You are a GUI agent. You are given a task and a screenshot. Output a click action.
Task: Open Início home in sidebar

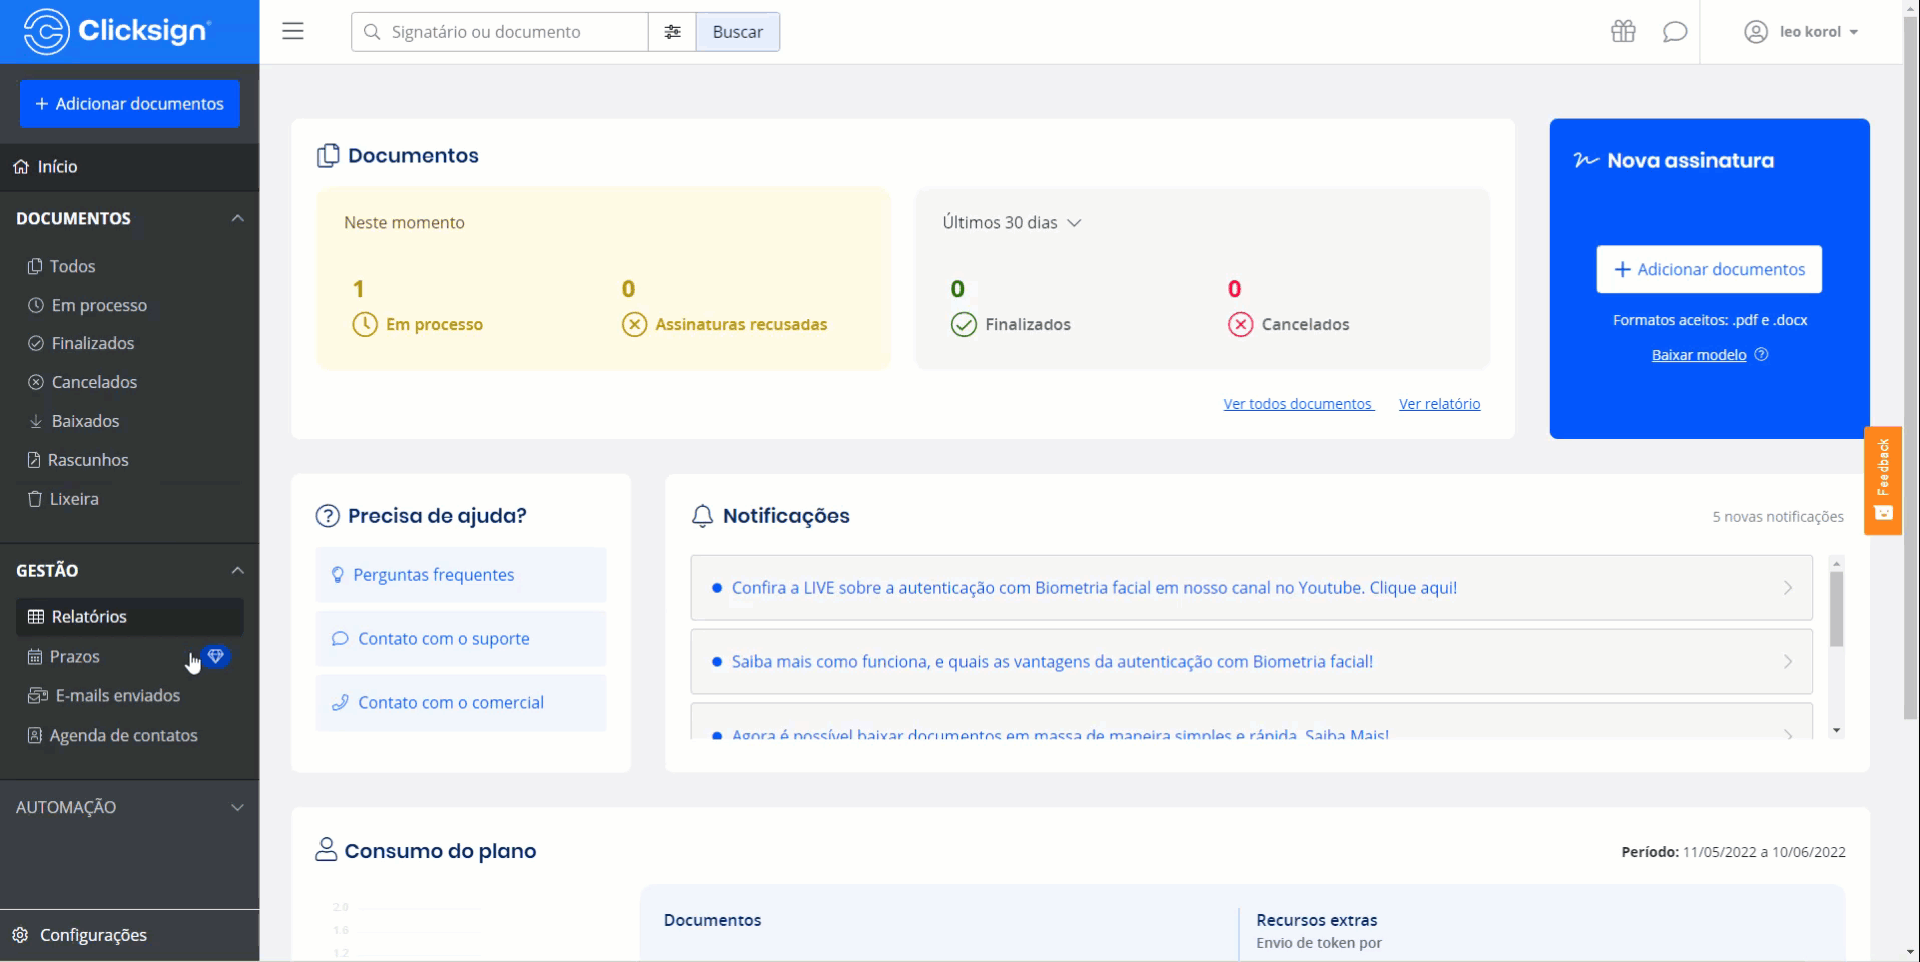tap(130, 167)
